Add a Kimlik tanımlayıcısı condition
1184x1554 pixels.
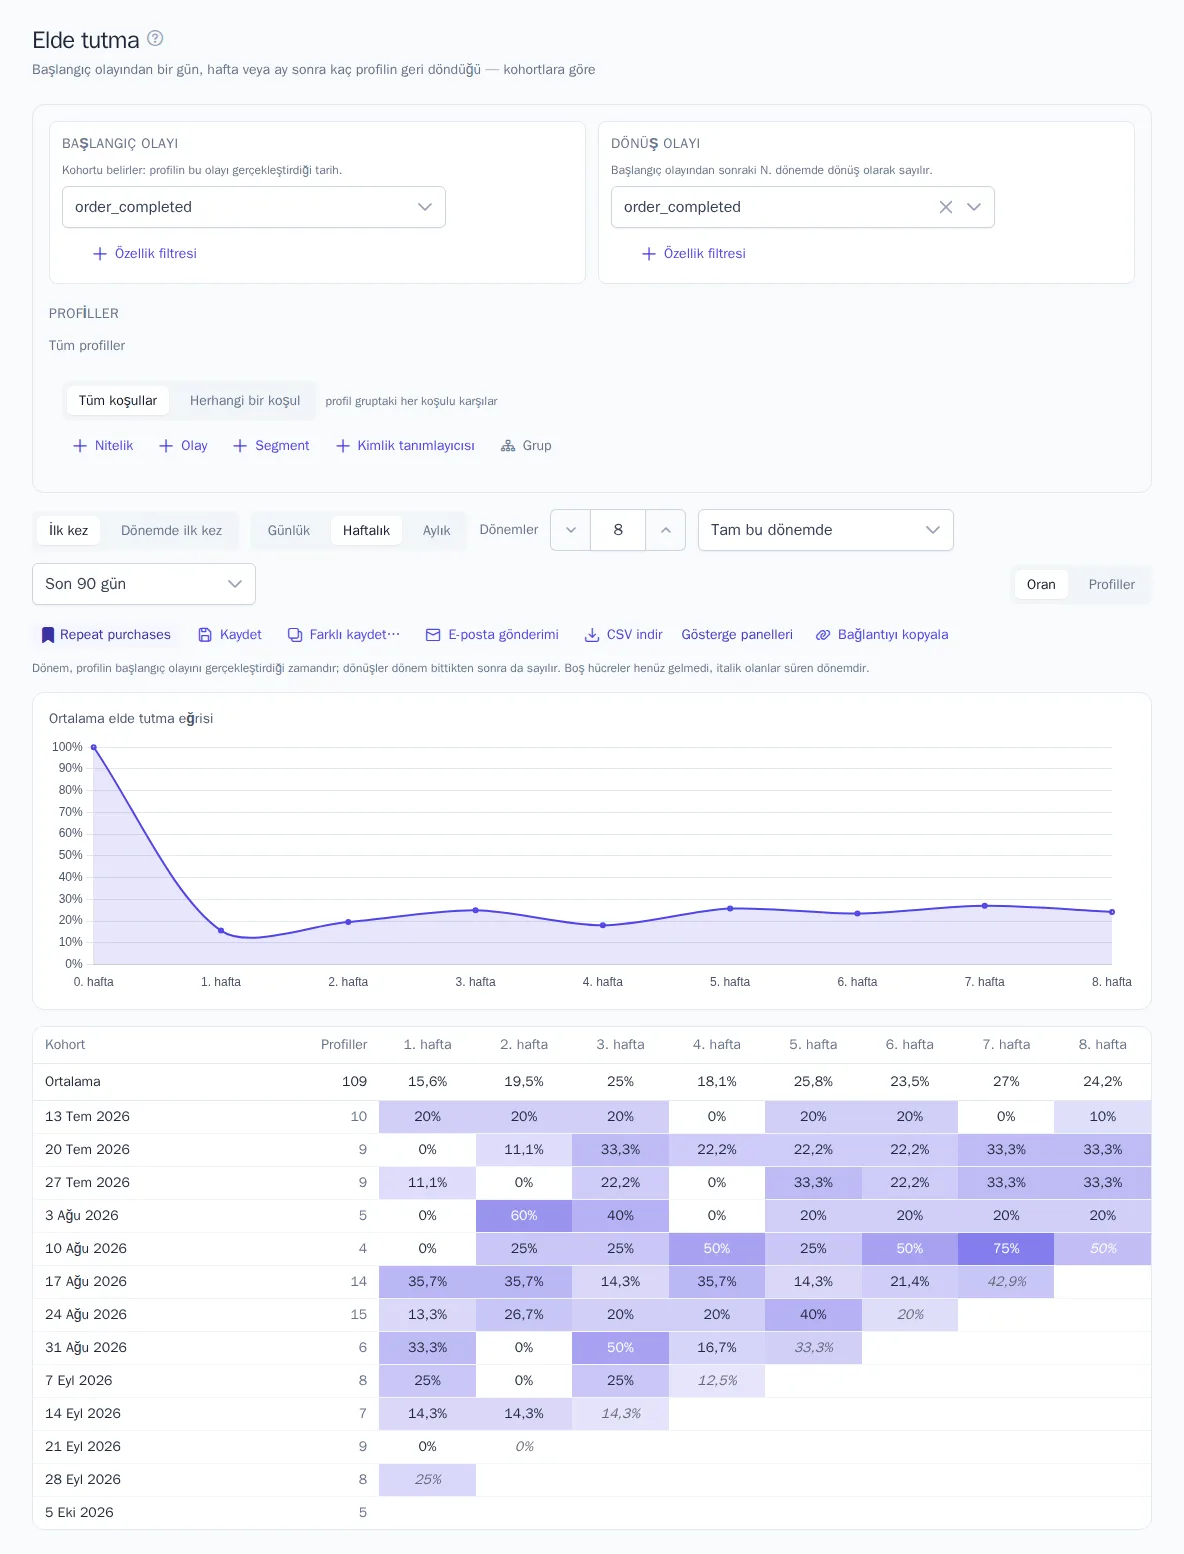[405, 446]
